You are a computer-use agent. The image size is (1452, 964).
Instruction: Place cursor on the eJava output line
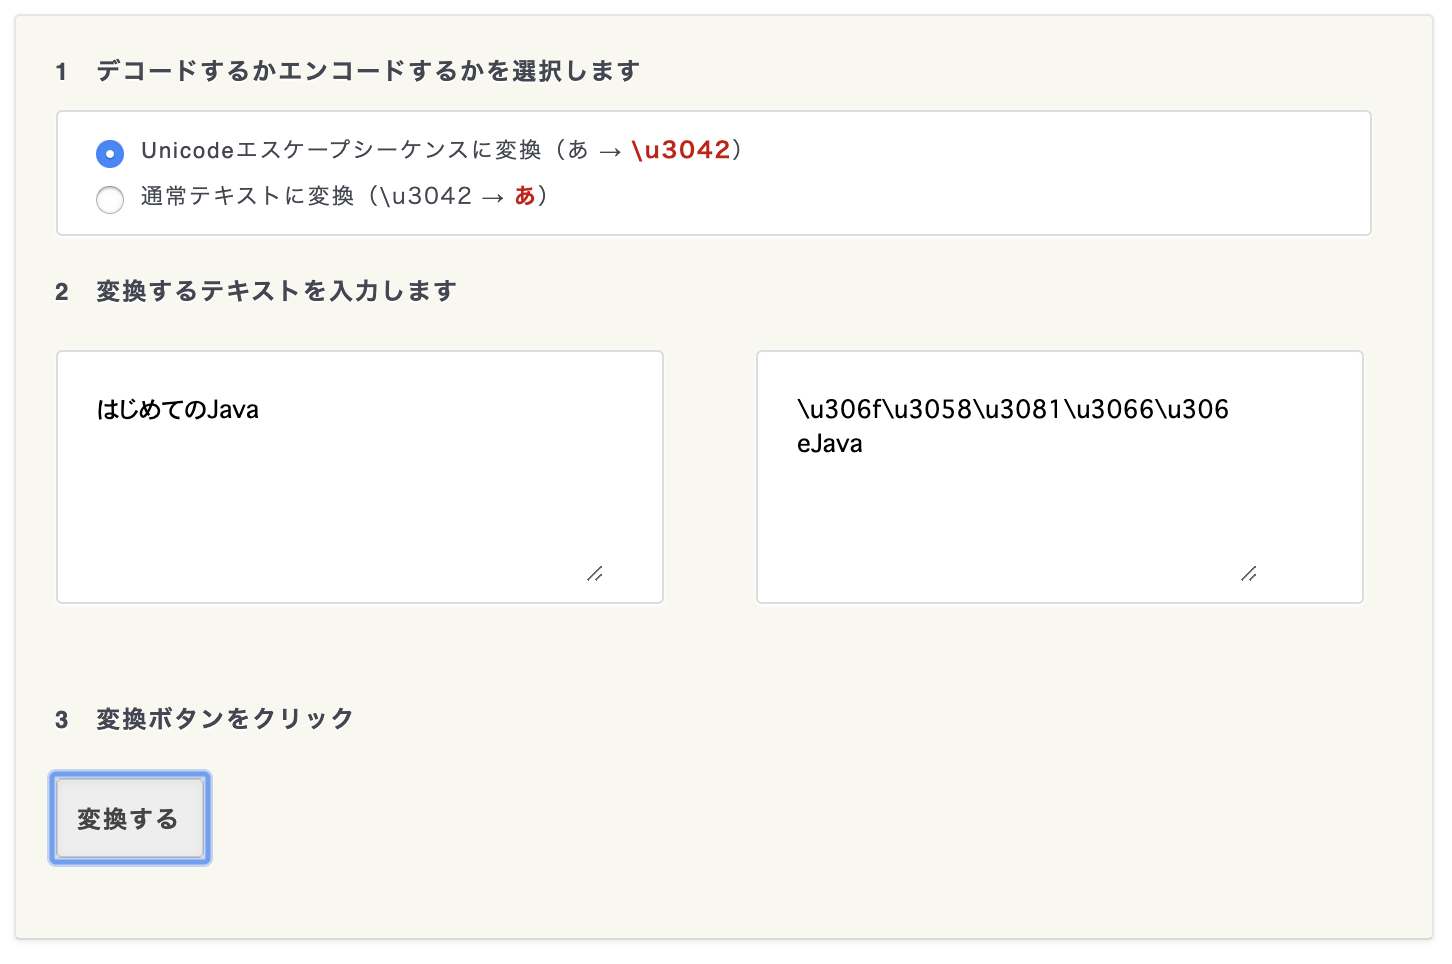[830, 444]
